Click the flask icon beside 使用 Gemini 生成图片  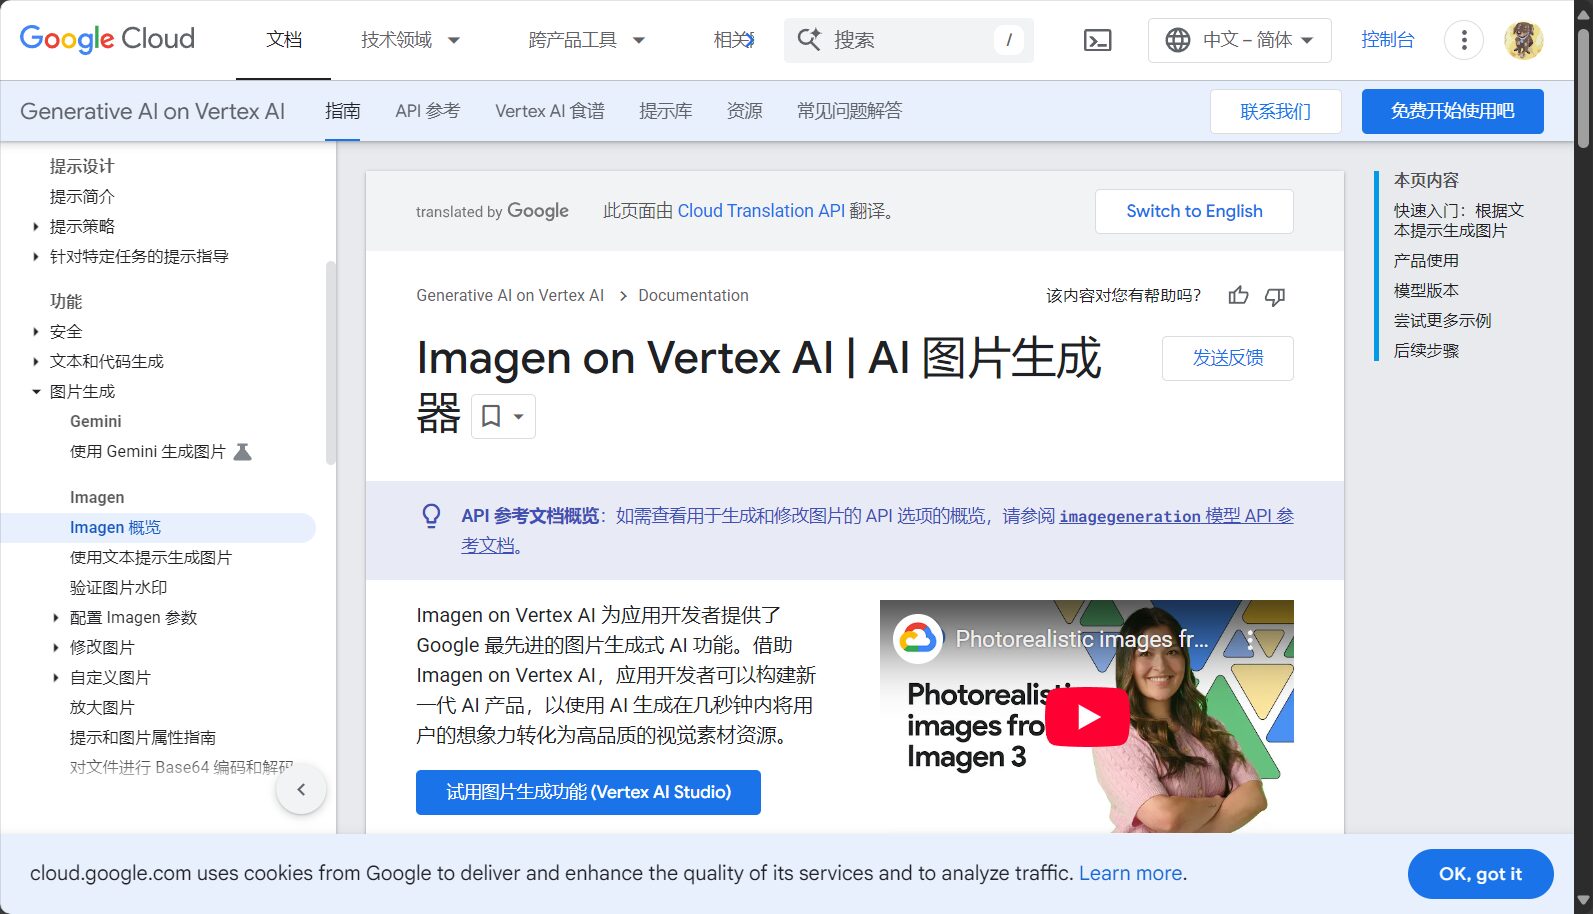(x=242, y=452)
